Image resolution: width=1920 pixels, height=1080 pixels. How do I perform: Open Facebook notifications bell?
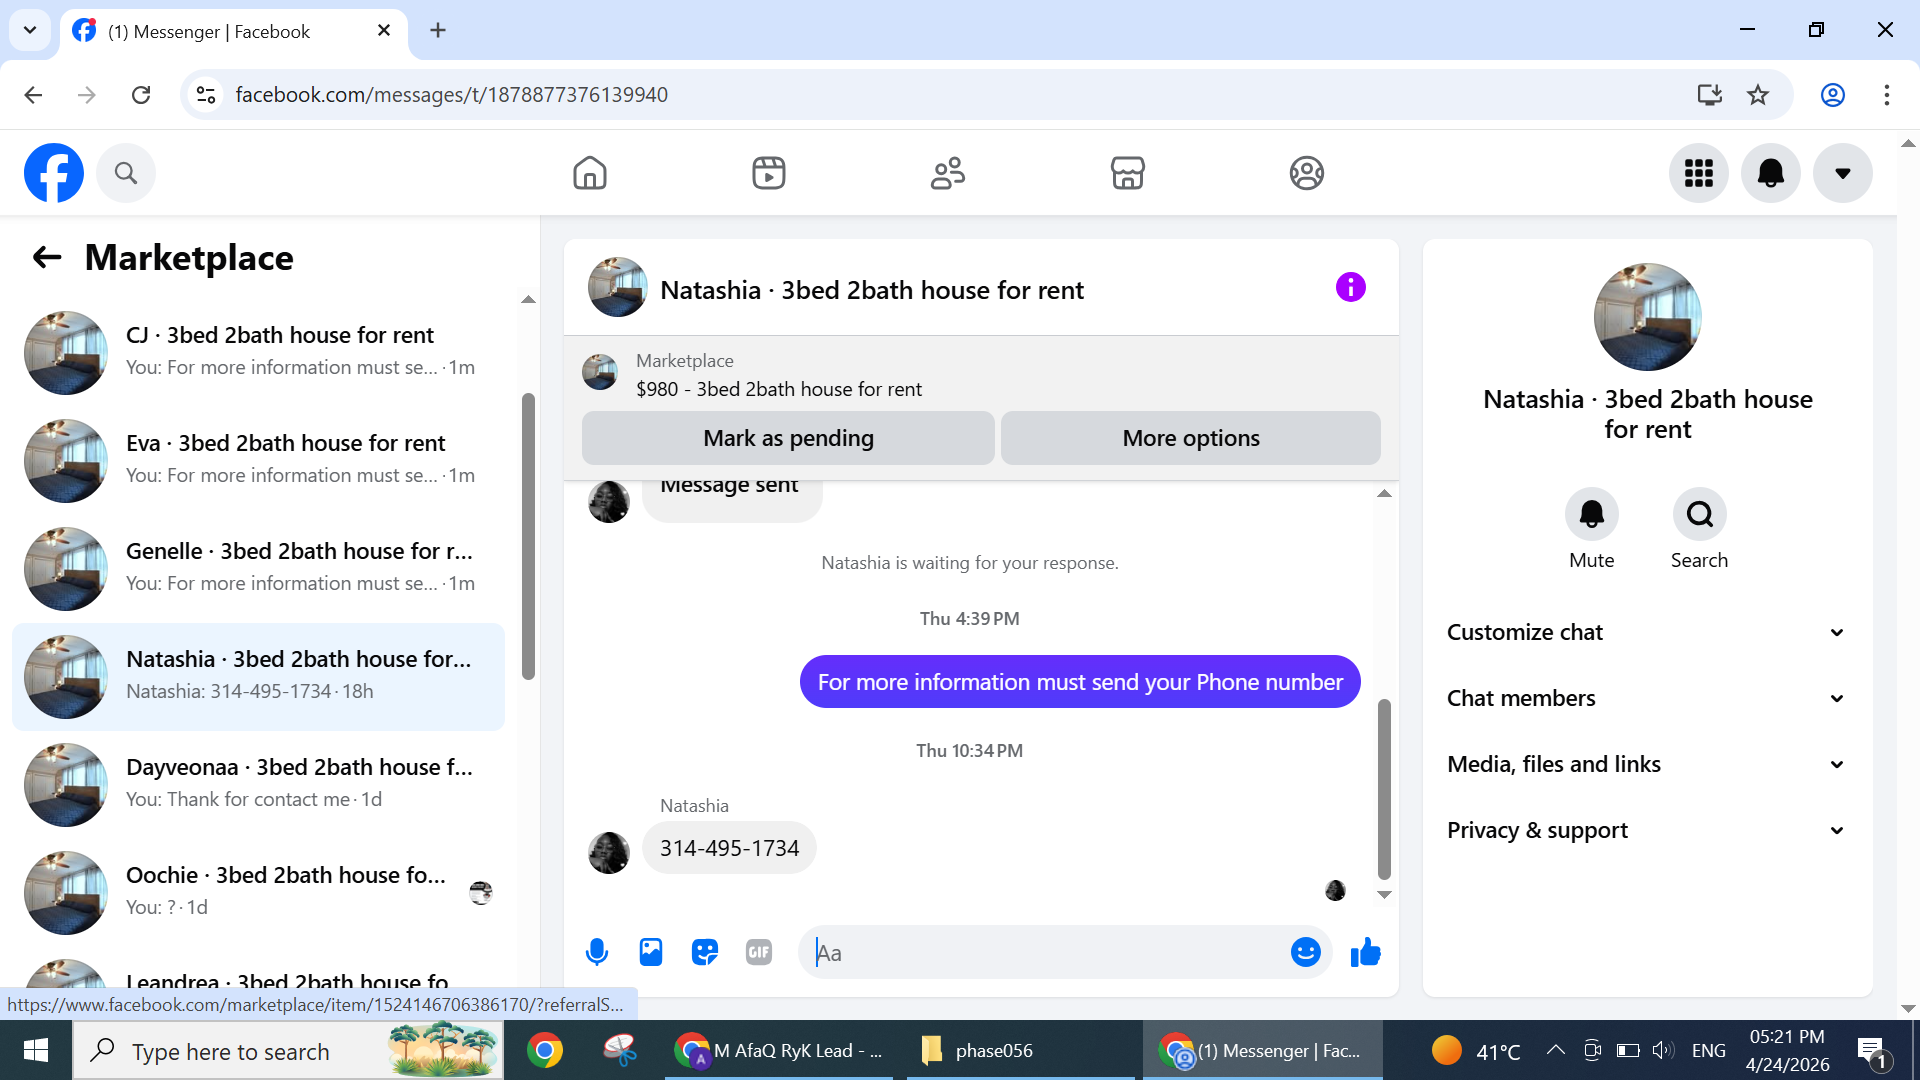click(x=1771, y=173)
